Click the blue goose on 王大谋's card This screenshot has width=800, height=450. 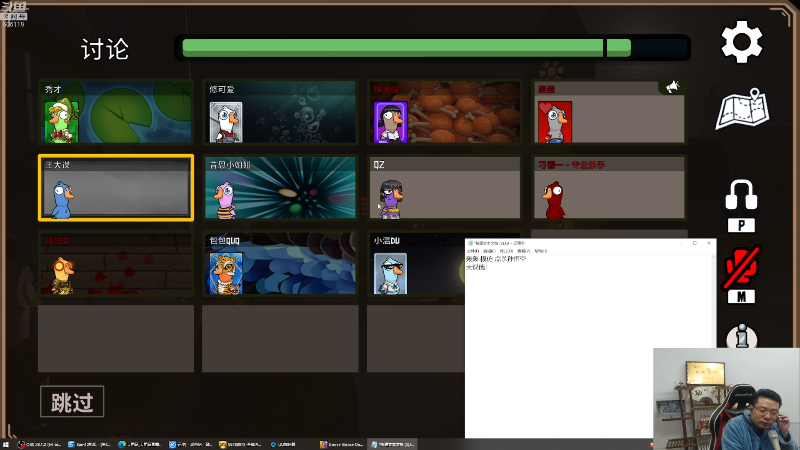coord(62,201)
